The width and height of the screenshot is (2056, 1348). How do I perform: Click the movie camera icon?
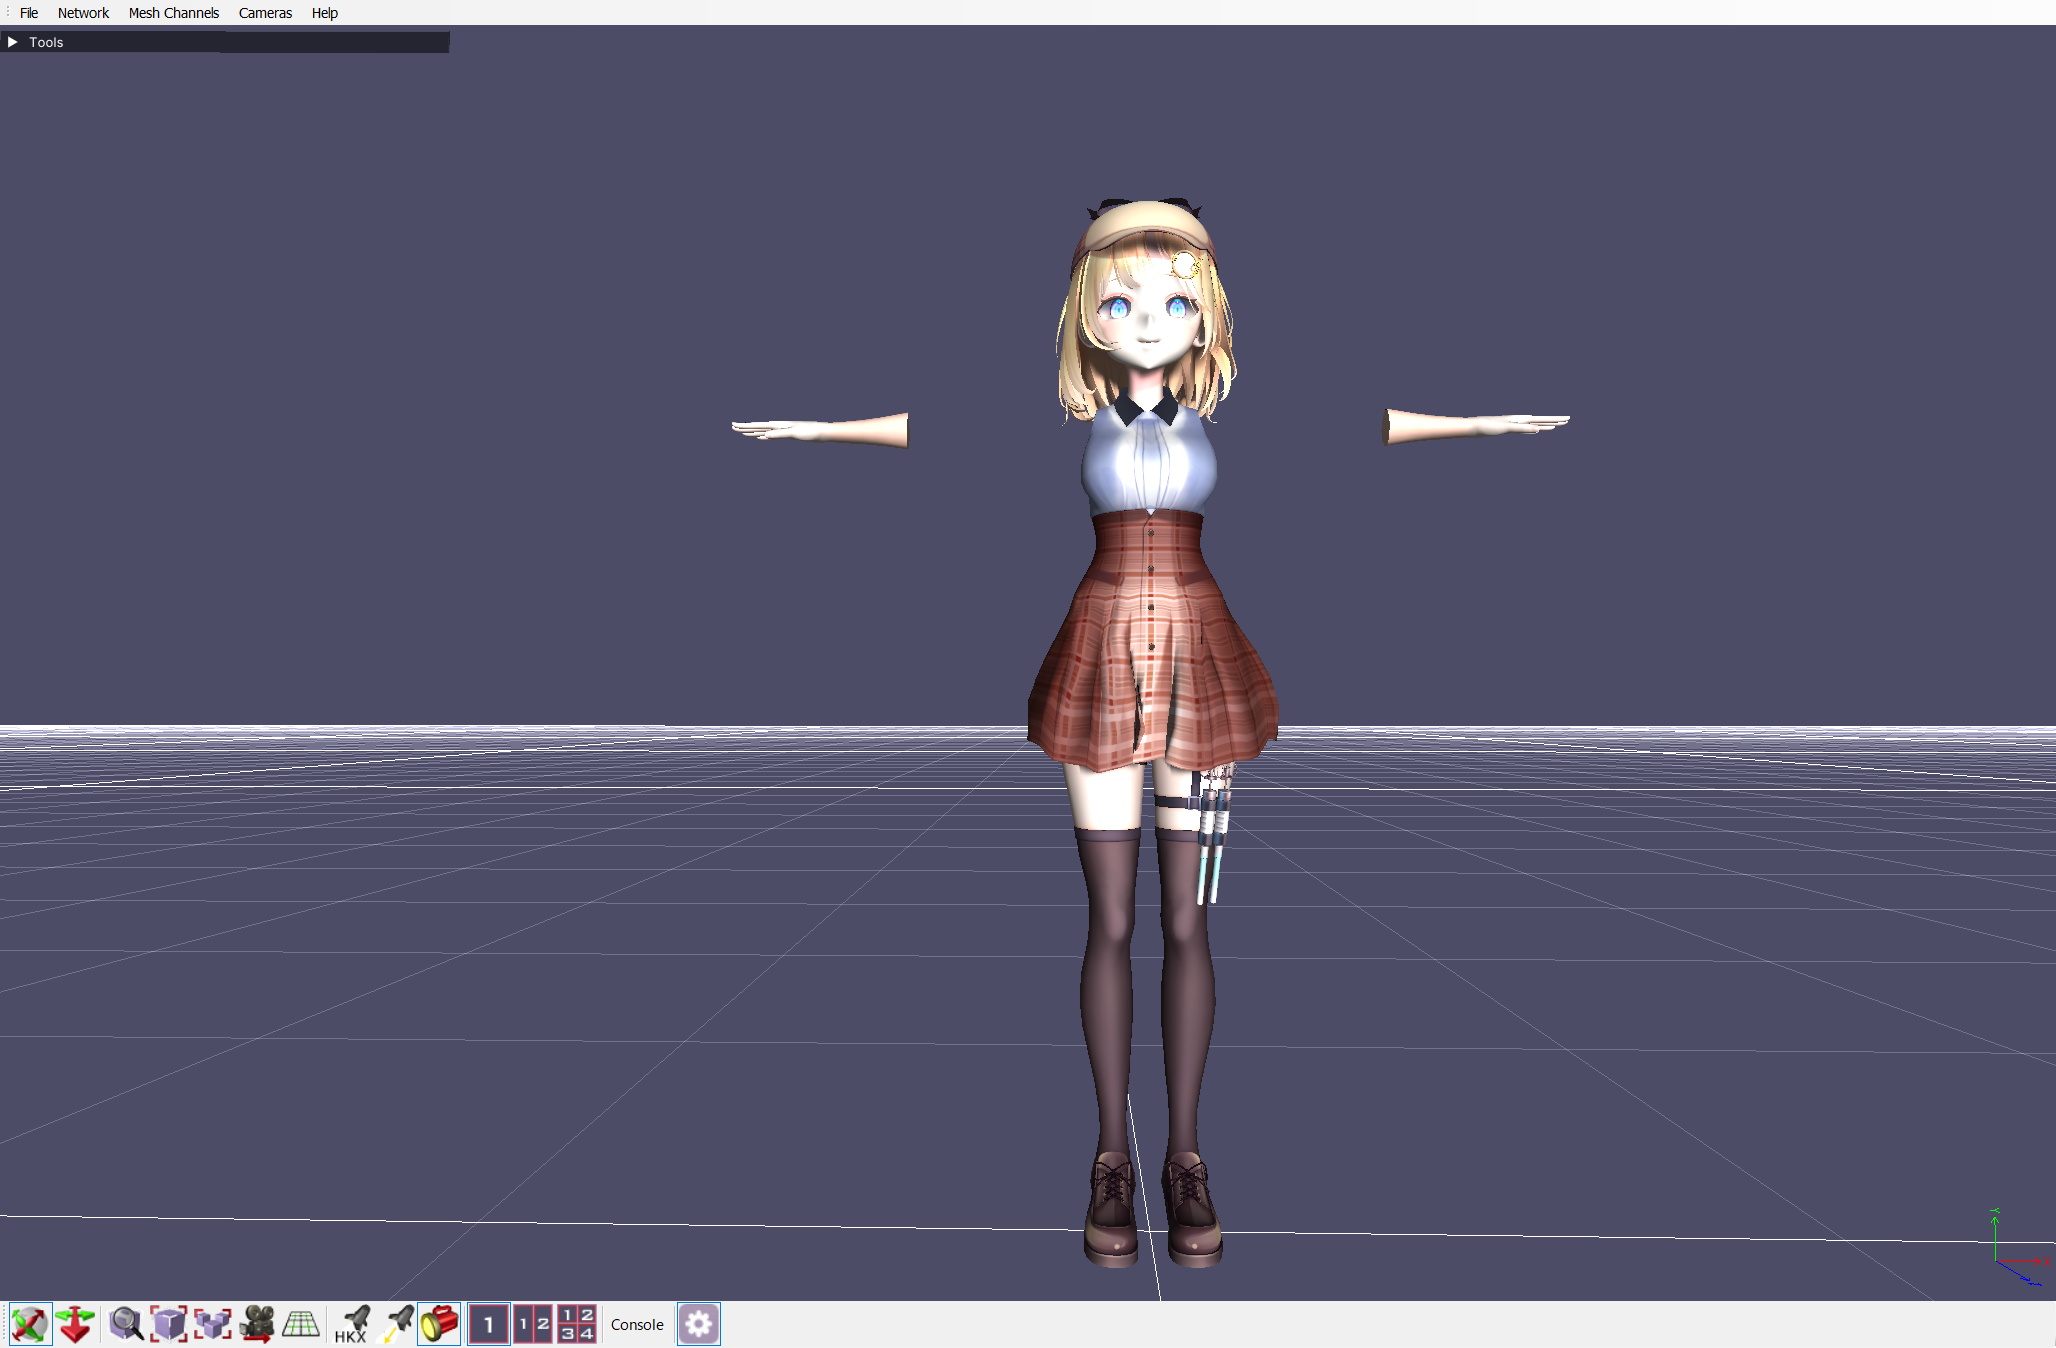tap(257, 1324)
